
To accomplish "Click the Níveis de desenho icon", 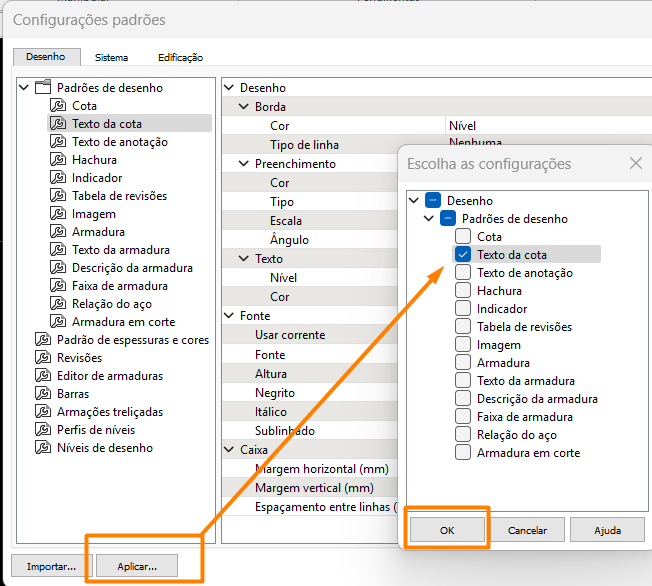I will (43, 448).
